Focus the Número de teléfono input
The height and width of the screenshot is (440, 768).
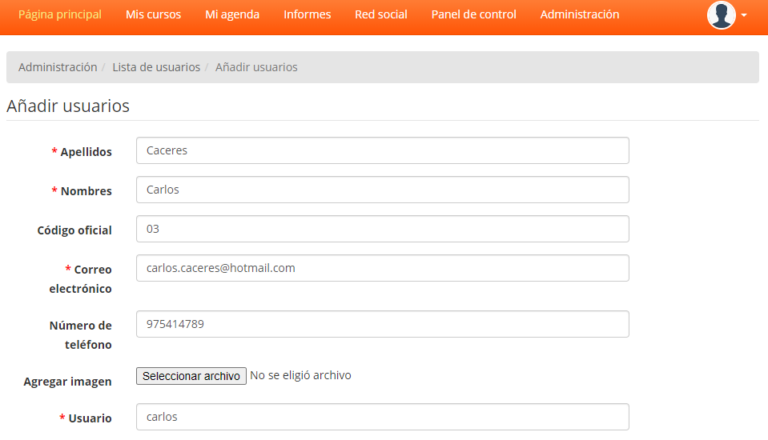[382, 324]
